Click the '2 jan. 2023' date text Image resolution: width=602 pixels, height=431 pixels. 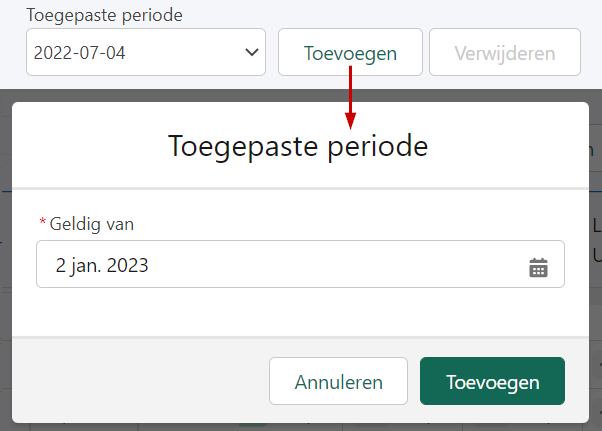[102, 265]
